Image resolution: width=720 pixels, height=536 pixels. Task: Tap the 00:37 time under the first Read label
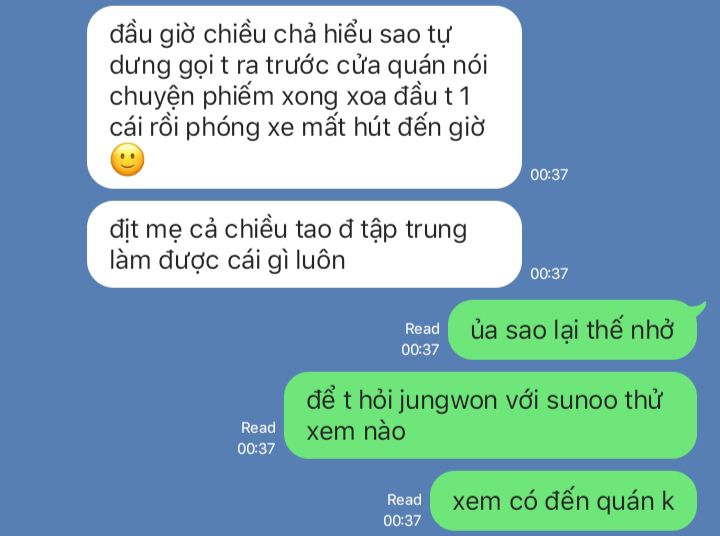tap(420, 350)
